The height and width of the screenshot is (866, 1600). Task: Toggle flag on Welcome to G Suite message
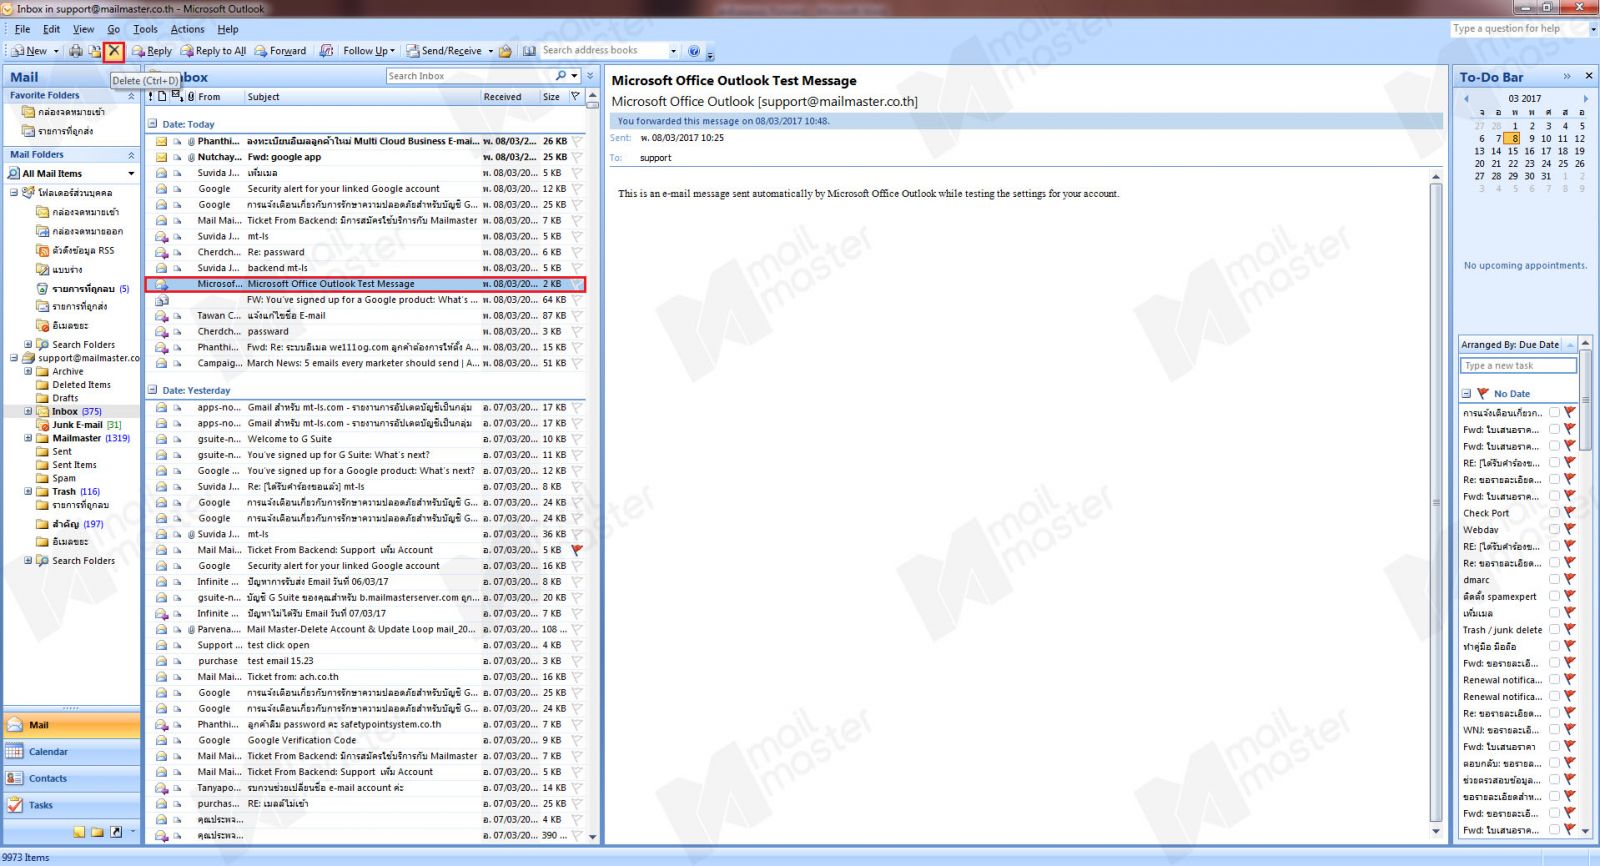coord(577,439)
